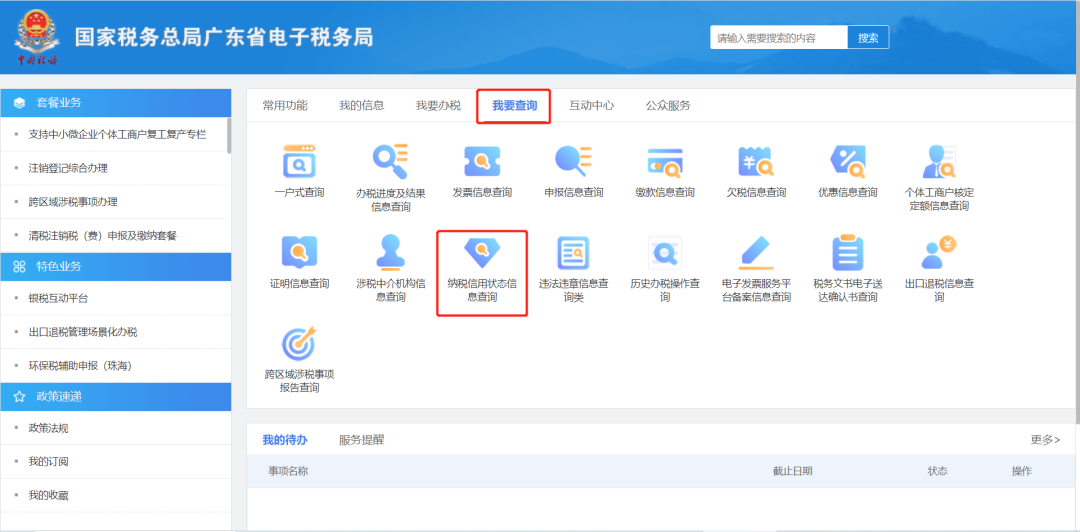The height and width of the screenshot is (532, 1080).
Task: Open 历史办税操作查询 icon
Action: coord(665,252)
